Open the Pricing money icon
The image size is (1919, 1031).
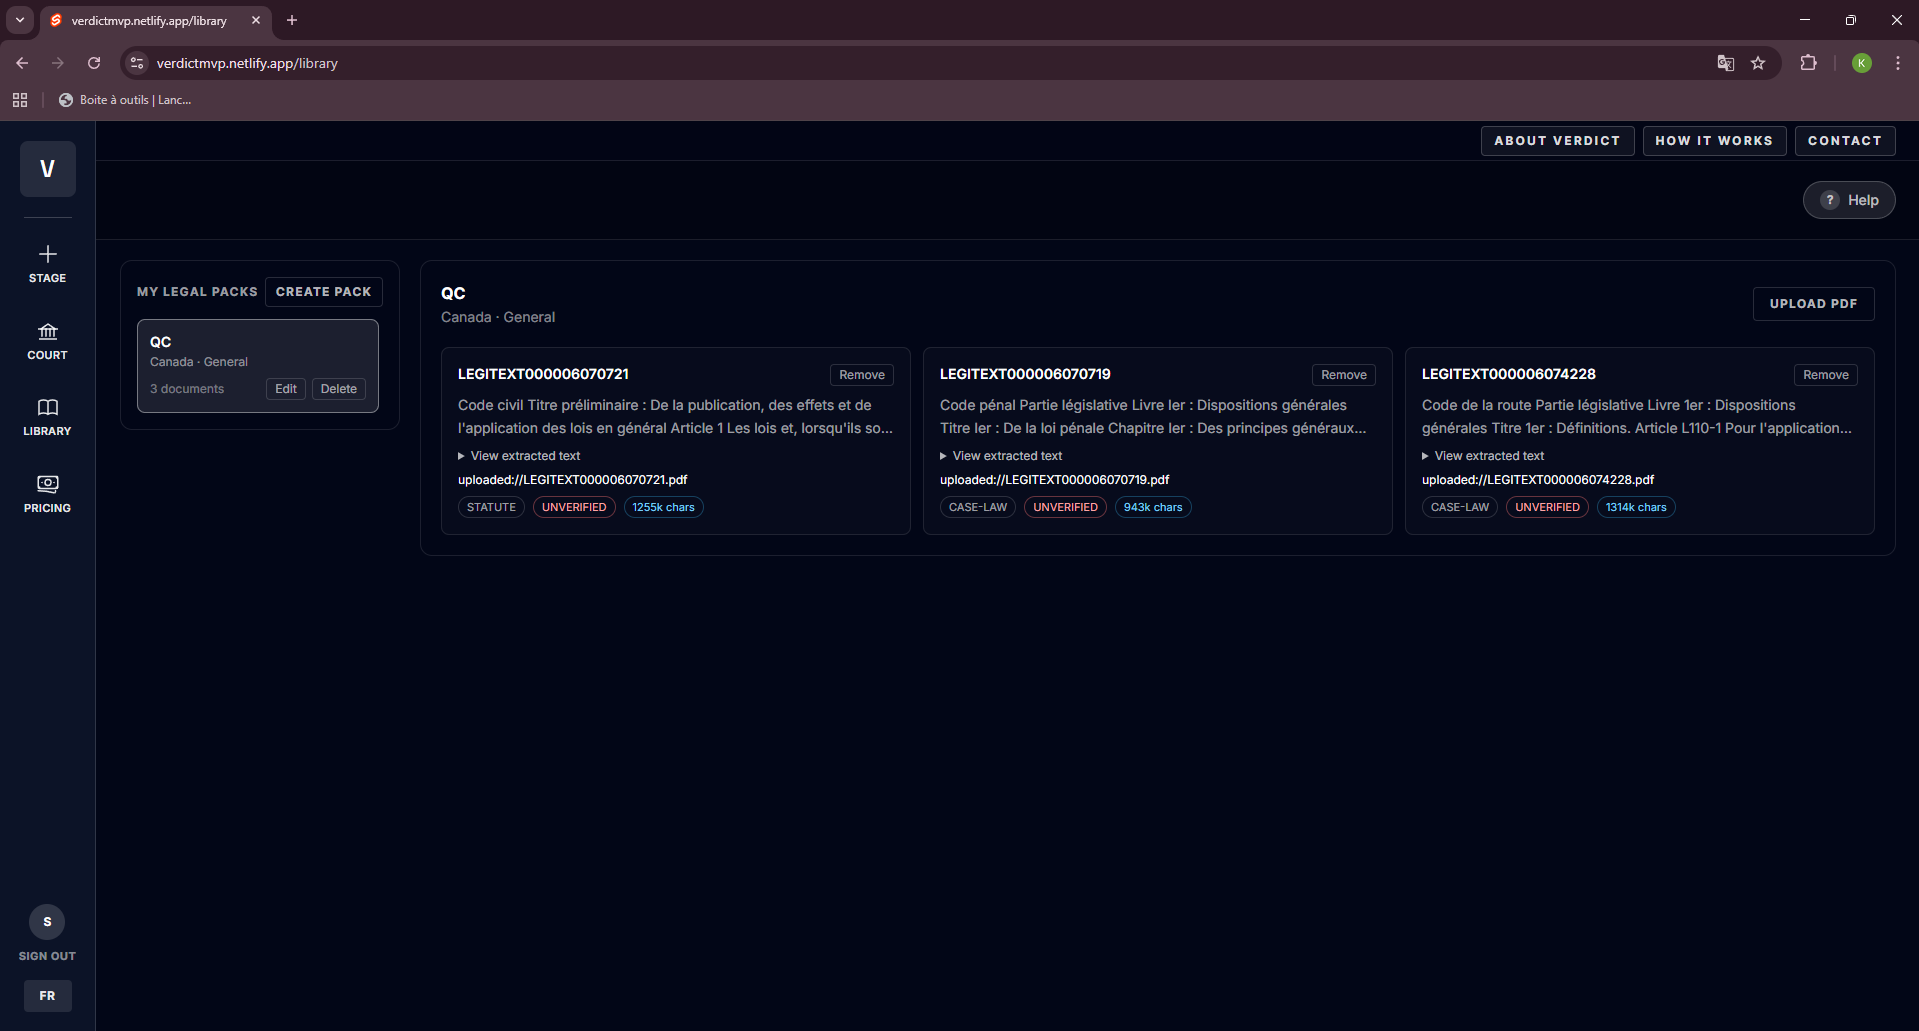[47, 484]
